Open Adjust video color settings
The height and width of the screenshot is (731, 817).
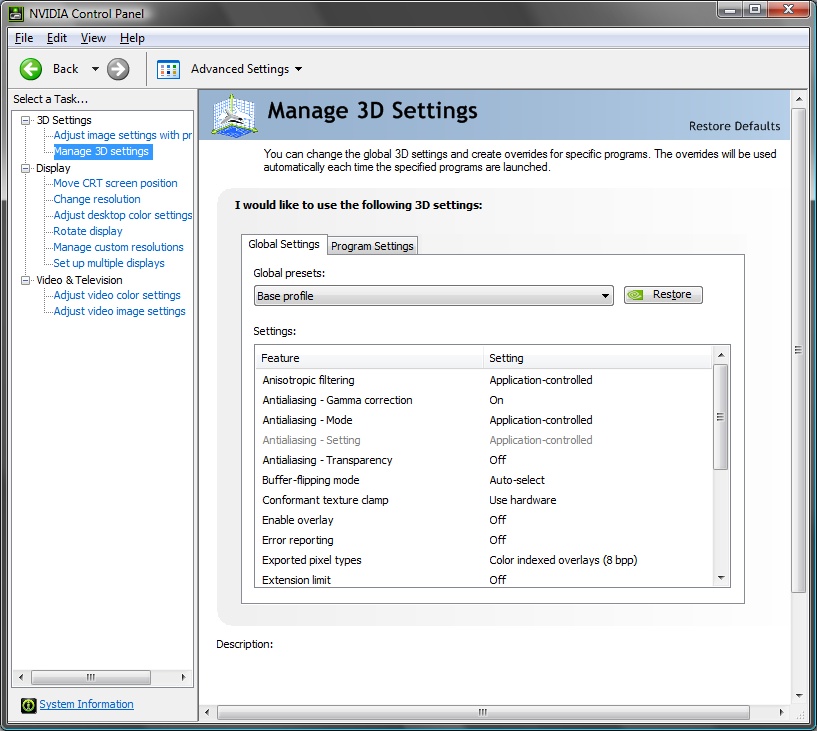(117, 295)
